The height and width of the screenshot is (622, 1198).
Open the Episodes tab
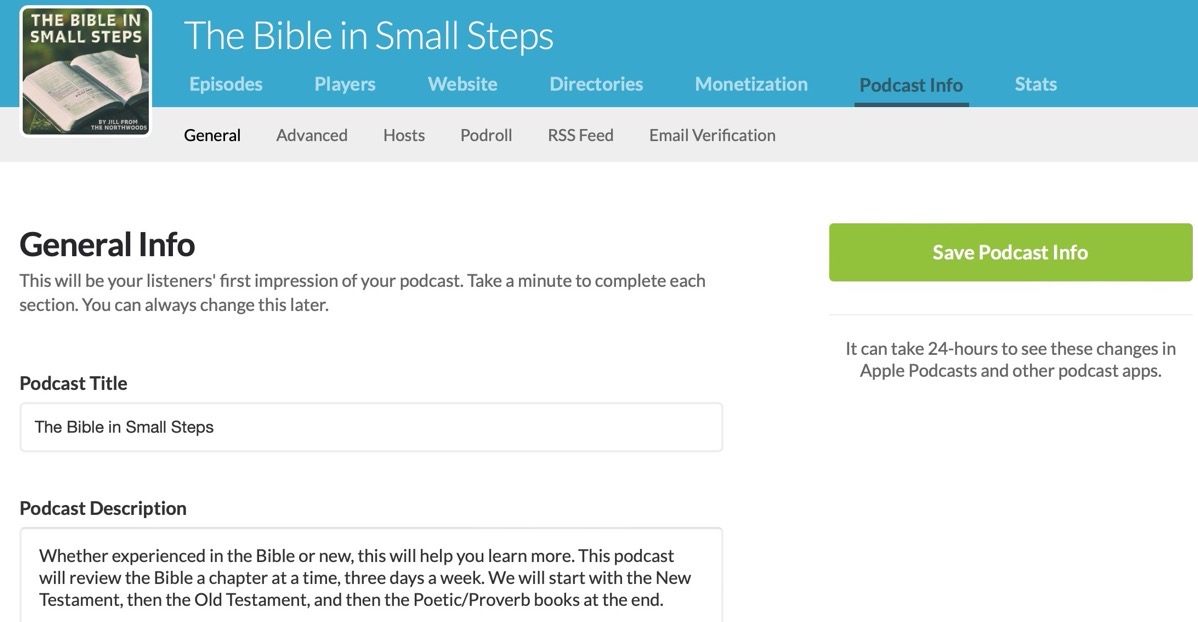[x=226, y=84]
